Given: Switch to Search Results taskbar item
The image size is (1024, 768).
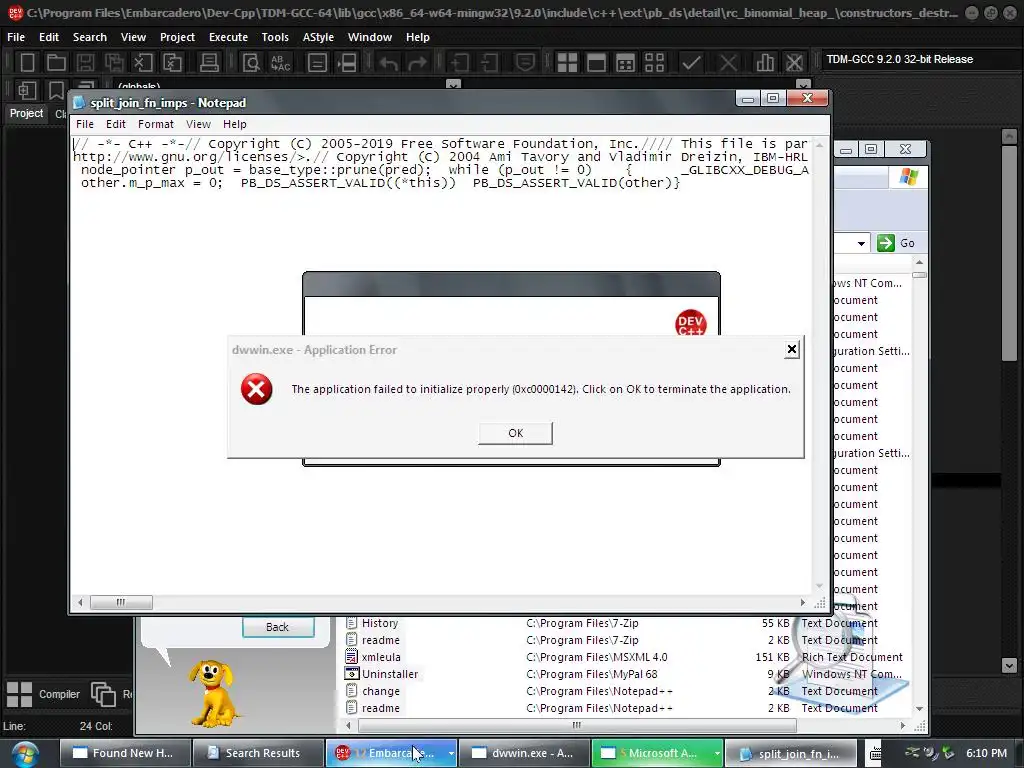Looking at the screenshot, I should point(259,753).
